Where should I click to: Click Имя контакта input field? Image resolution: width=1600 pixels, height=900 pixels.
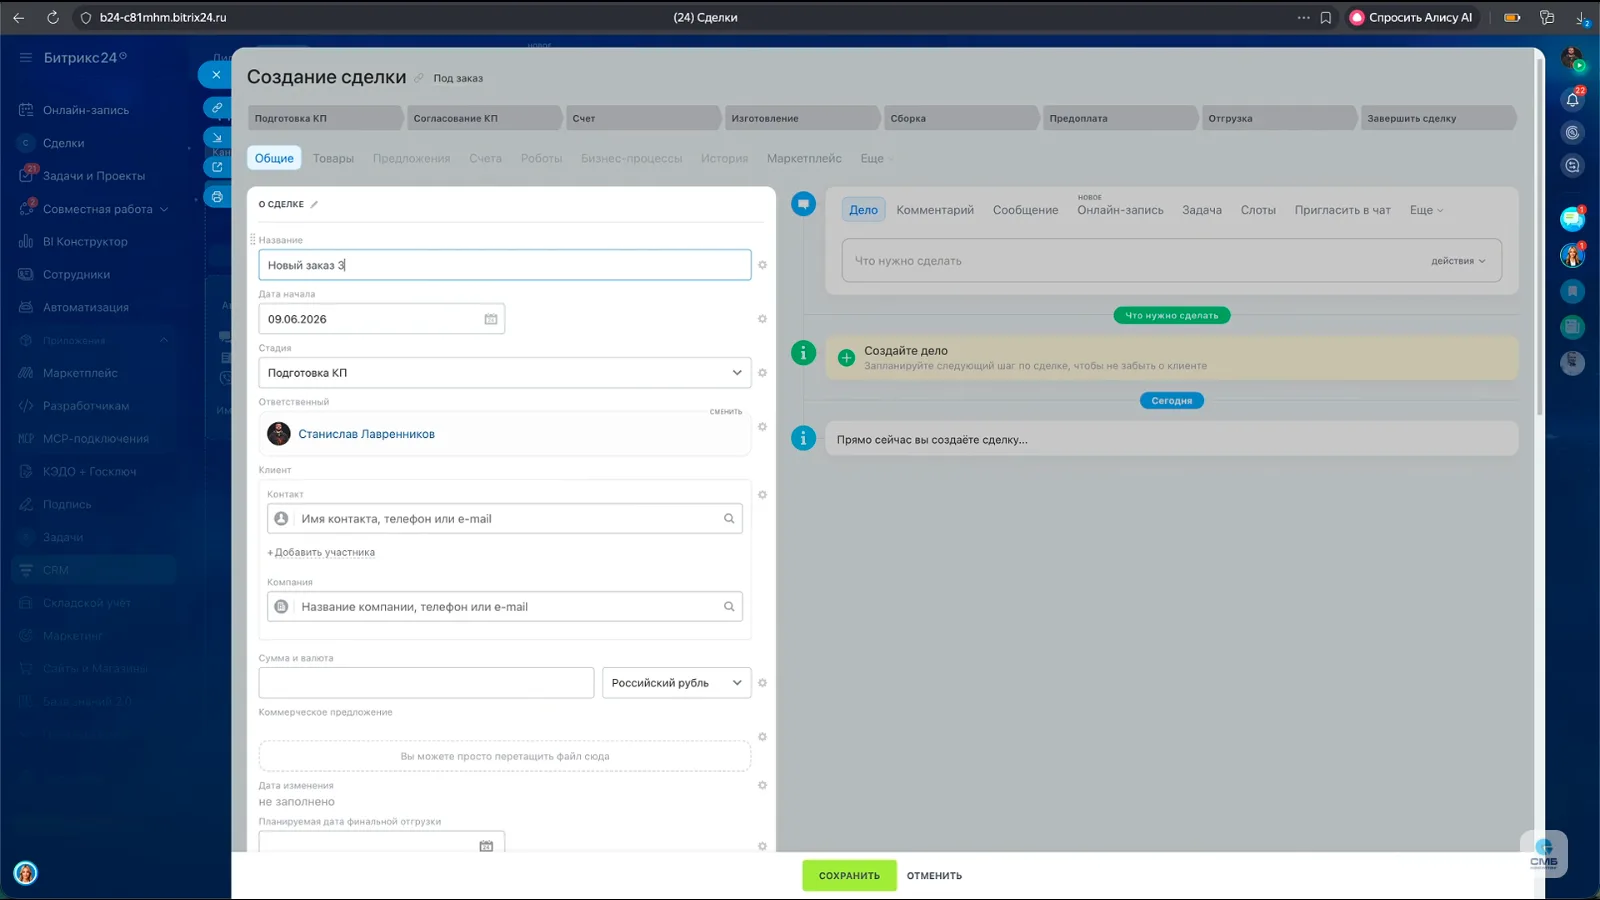505,519
